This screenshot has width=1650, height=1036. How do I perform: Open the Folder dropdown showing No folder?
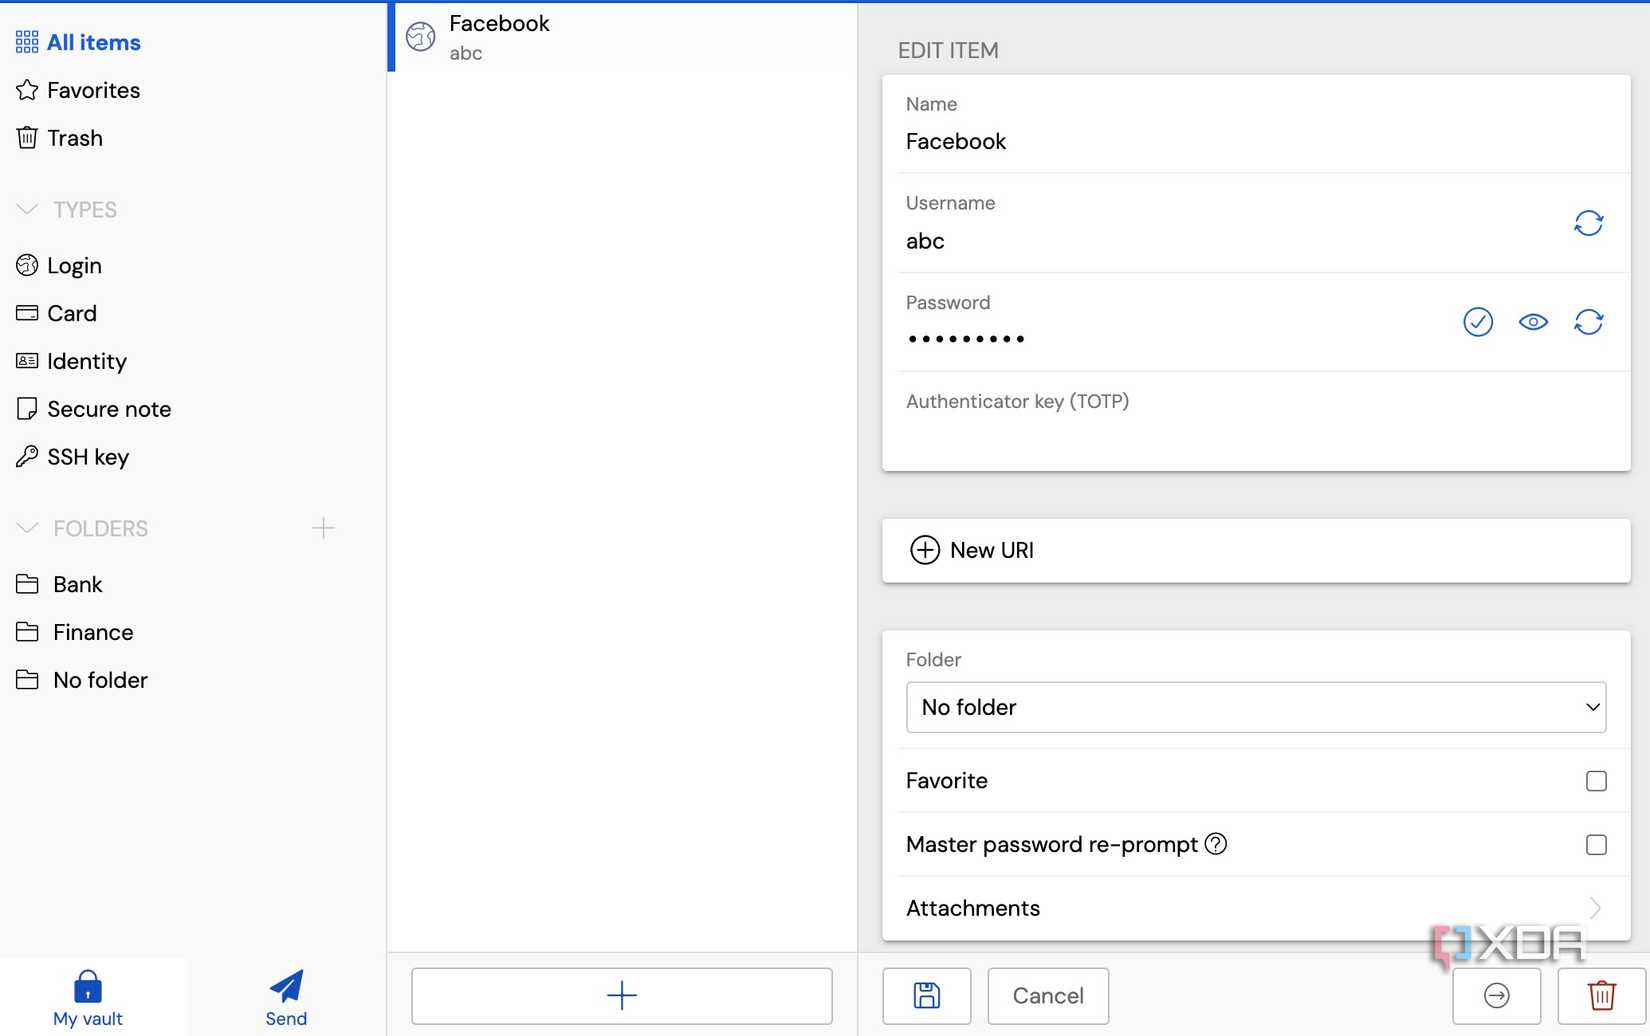click(x=1256, y=707)
